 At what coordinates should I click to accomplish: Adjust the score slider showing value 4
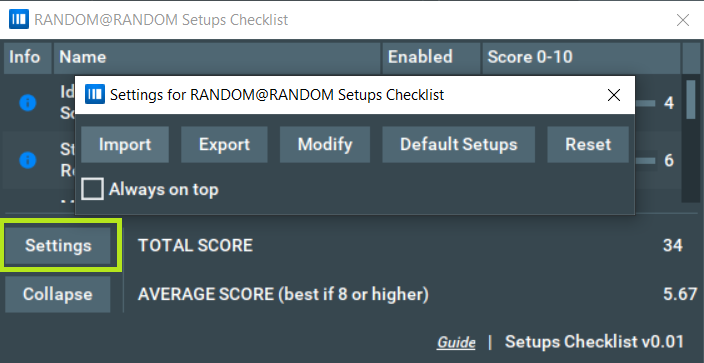pyautogui.click(x=645, y=103)
